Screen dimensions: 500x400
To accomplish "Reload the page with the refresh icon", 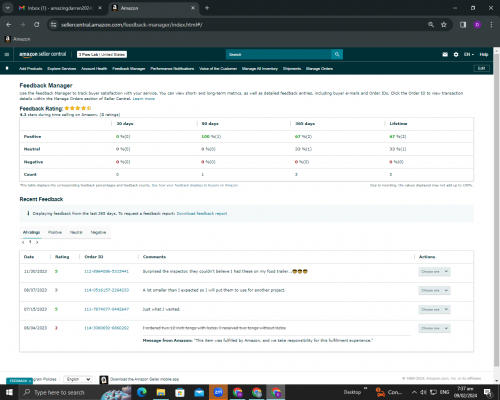I will pyautogui.click(x=37, y=25).
